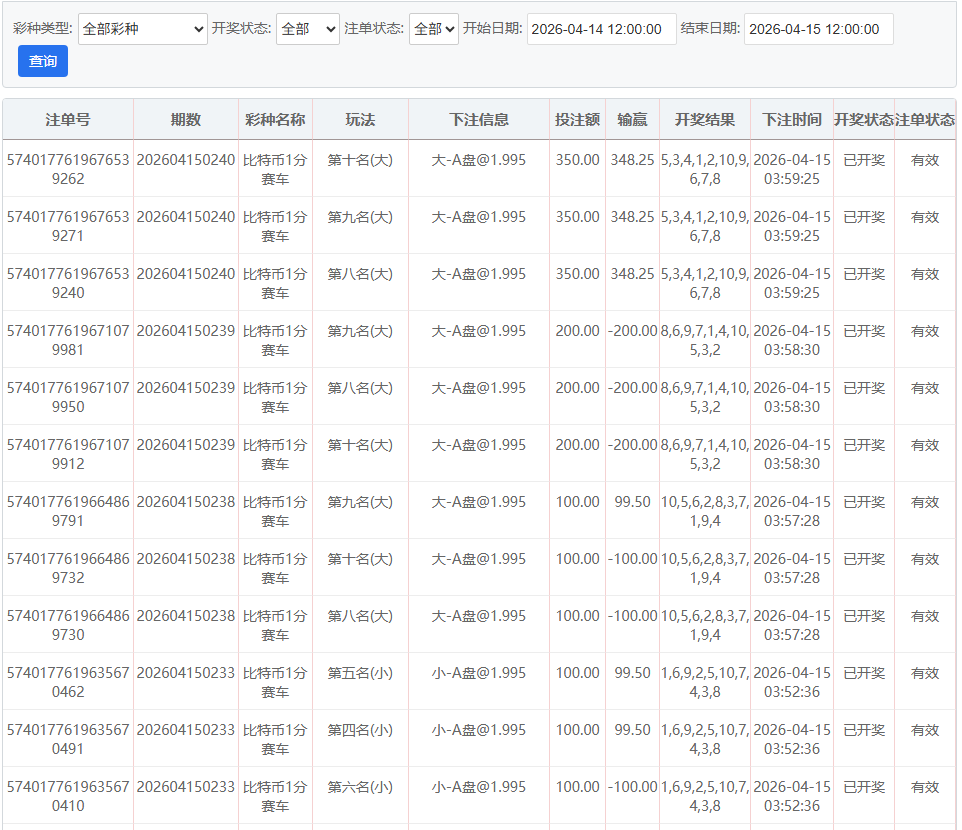Expand the 开奖状态 filter dropdown

(307, 29)
